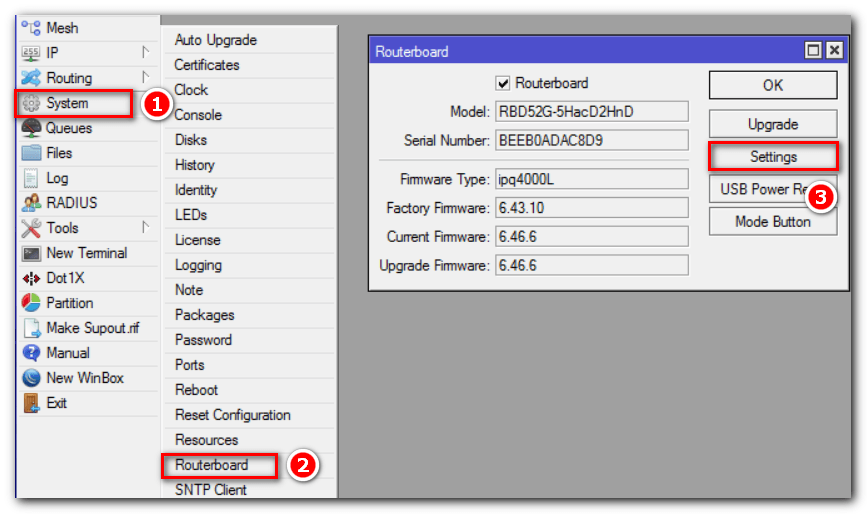The width and height of the screenshot is (867, 514).
Task: Click the Factory Firmware field
Action: (592, 208)
